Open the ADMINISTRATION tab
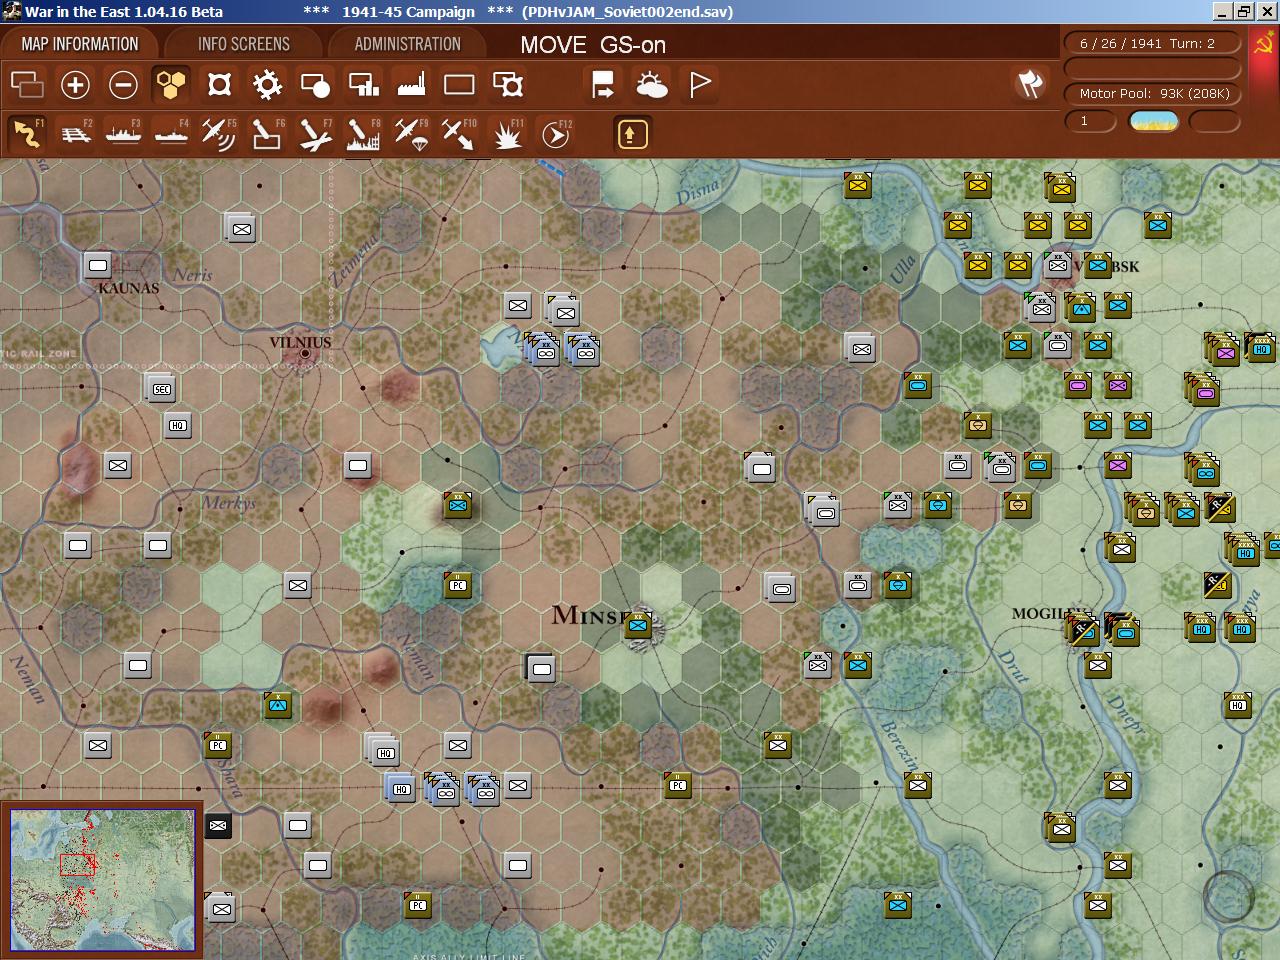This screenshot has height=960, width=1280. click(408, 44)
